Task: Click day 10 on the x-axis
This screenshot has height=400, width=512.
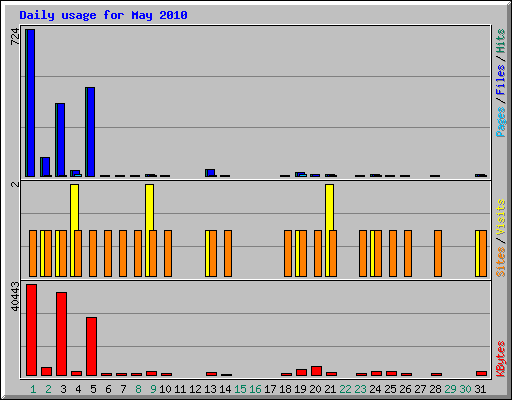Action: click(x=165, y=389)
